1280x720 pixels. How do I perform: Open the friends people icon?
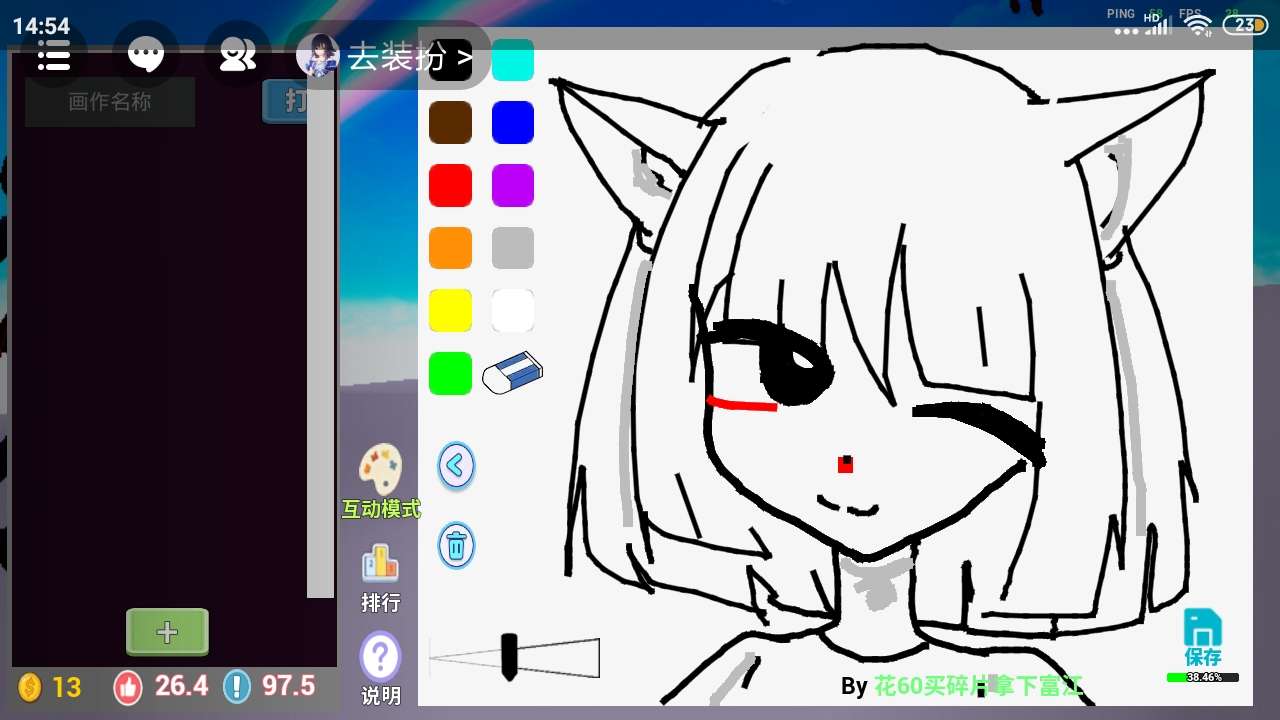(x=237, y=56)
